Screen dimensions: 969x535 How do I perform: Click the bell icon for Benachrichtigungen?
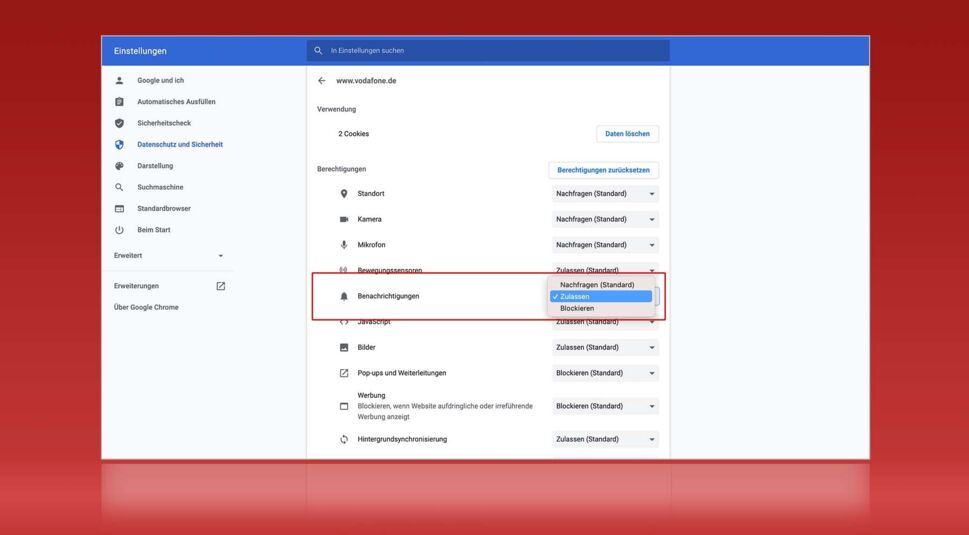pyautogui.click(x=344, y=297)
